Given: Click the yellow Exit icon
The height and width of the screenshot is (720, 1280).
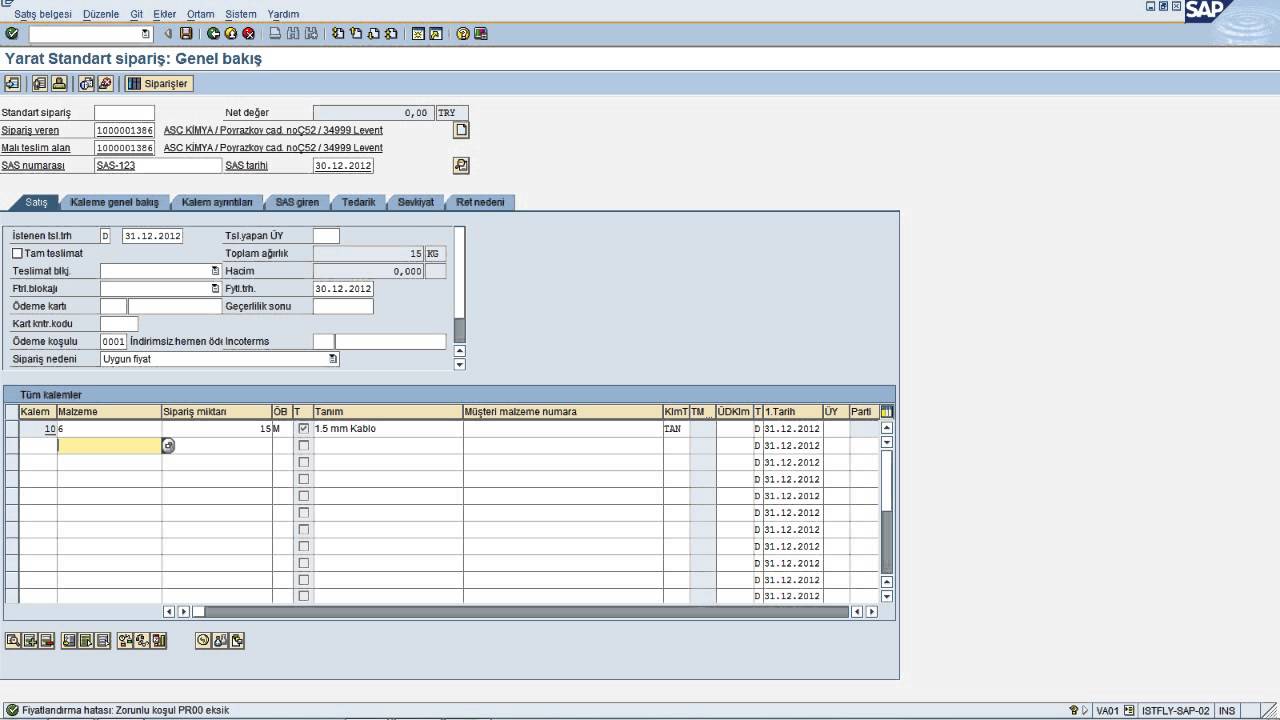Looking at the screenshot, I should click(231, 34).
